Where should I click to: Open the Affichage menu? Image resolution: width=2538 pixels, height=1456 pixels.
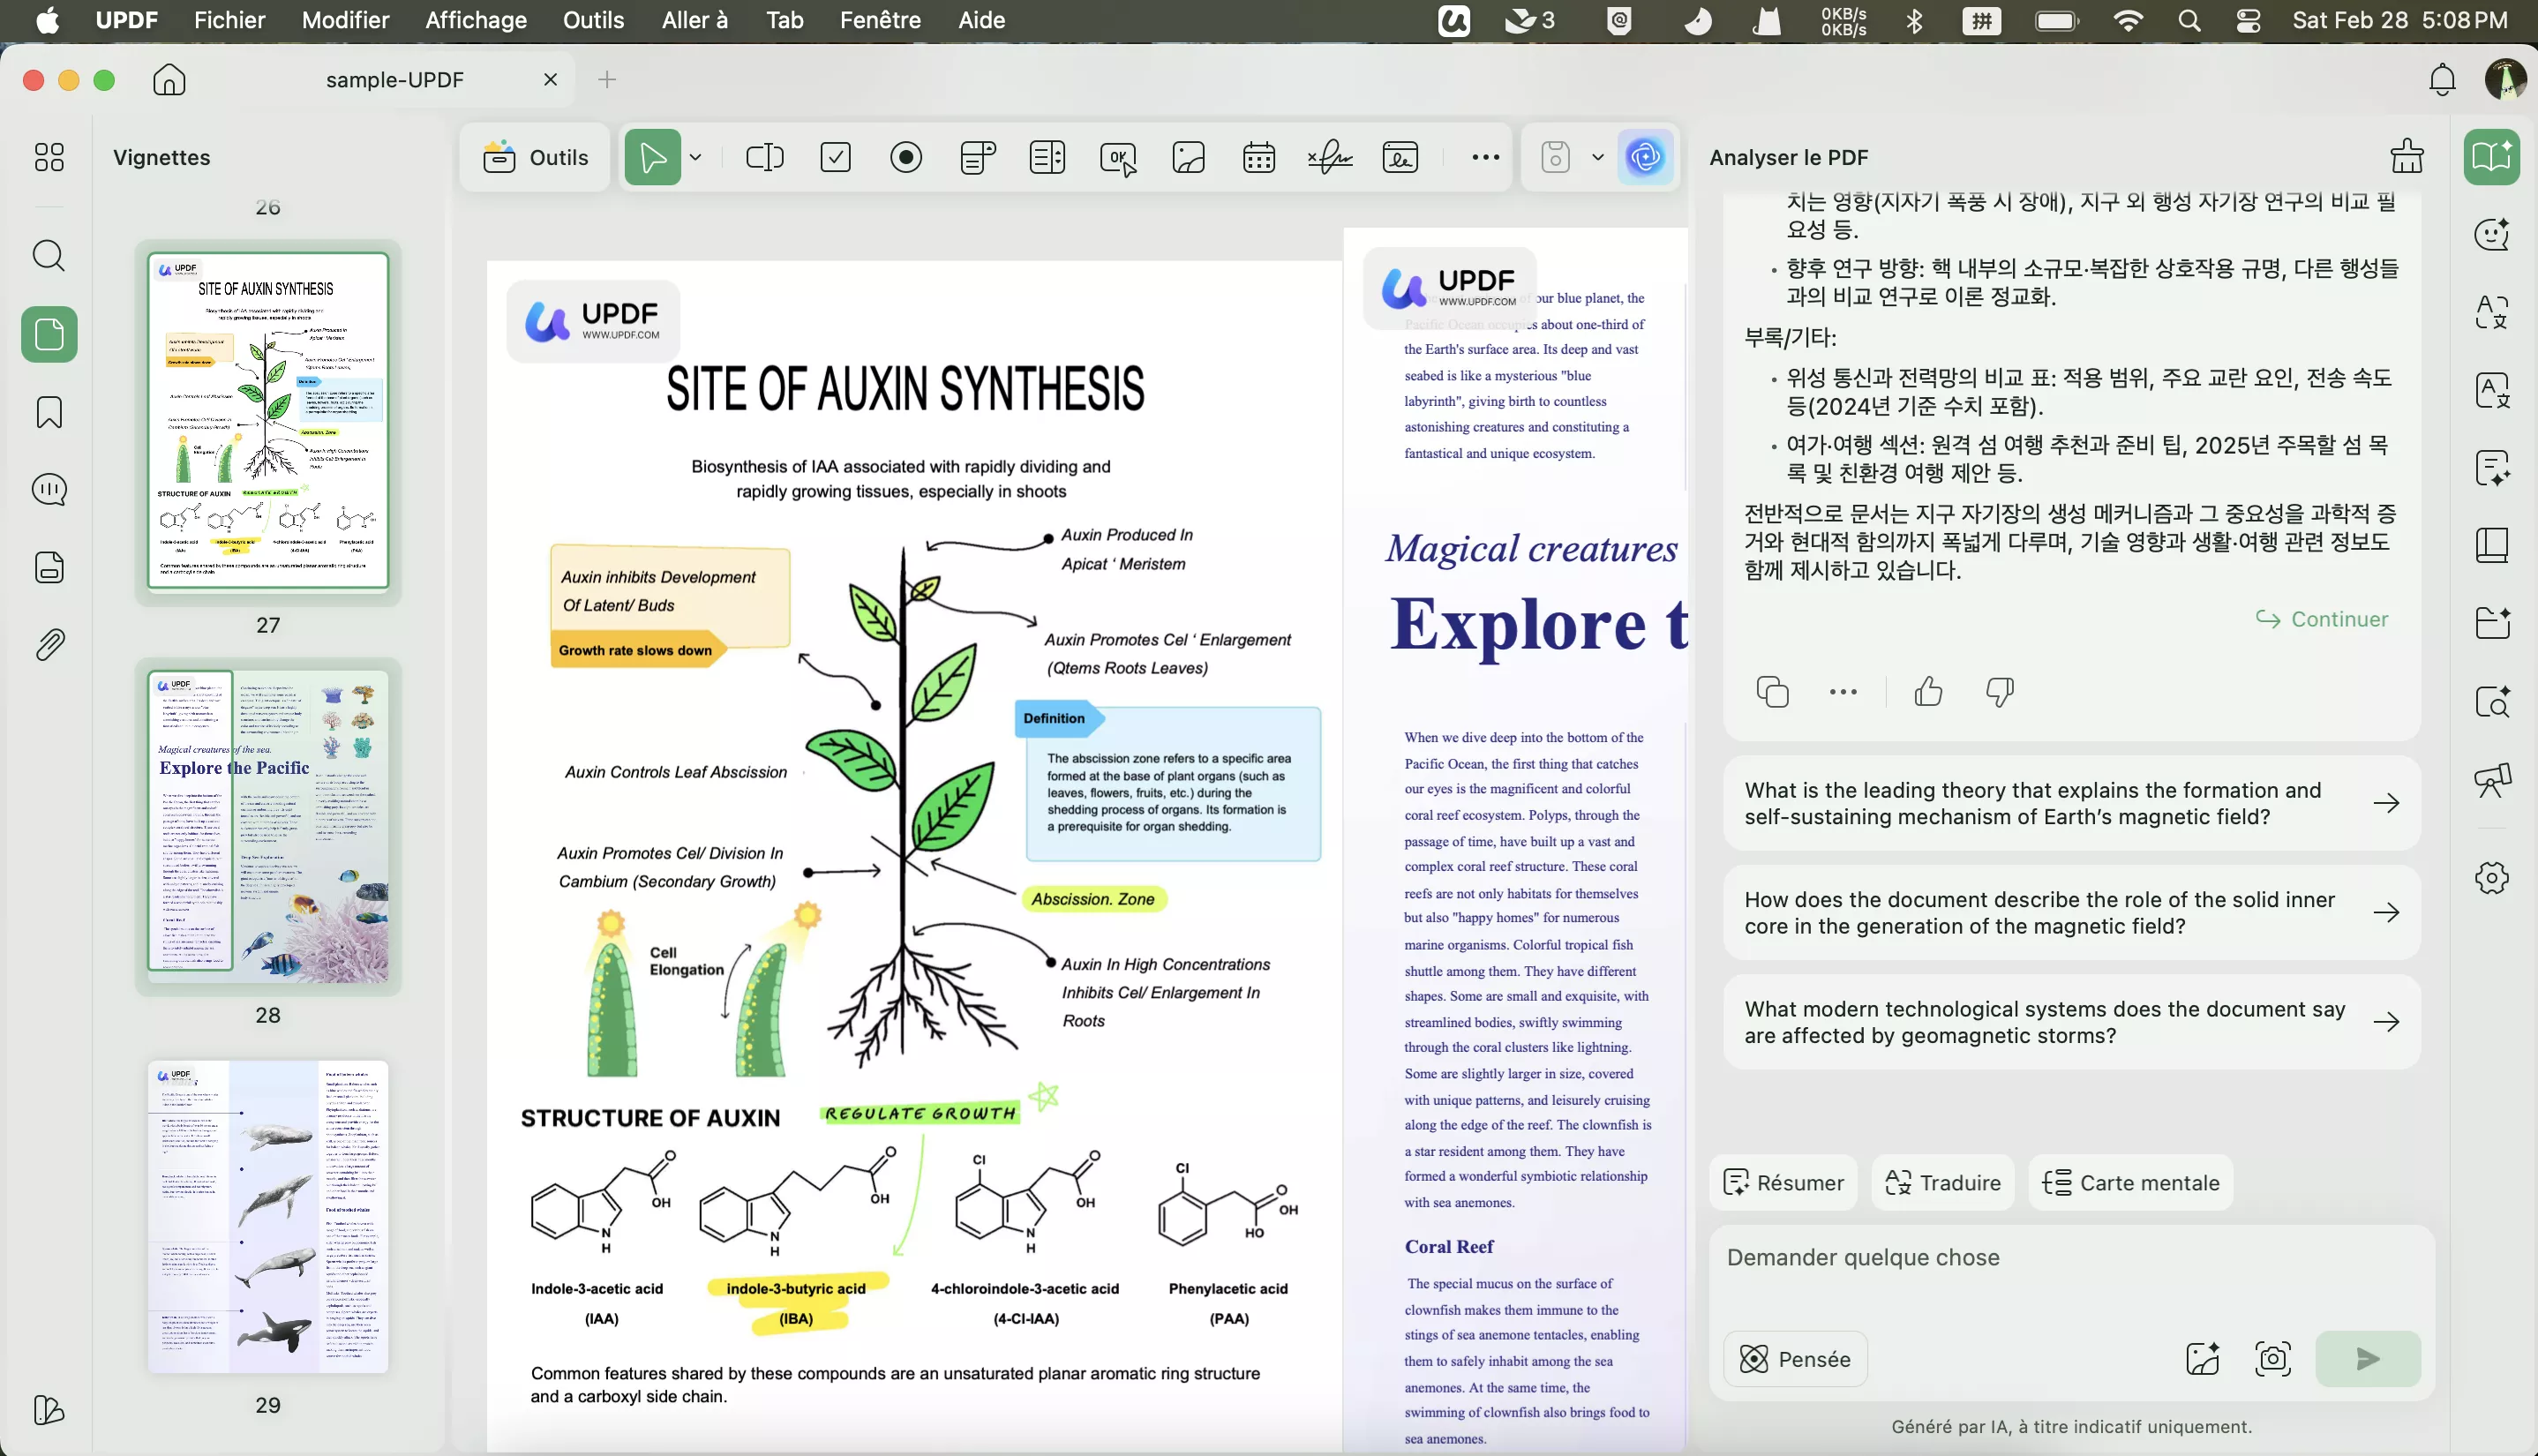[476, 20]
